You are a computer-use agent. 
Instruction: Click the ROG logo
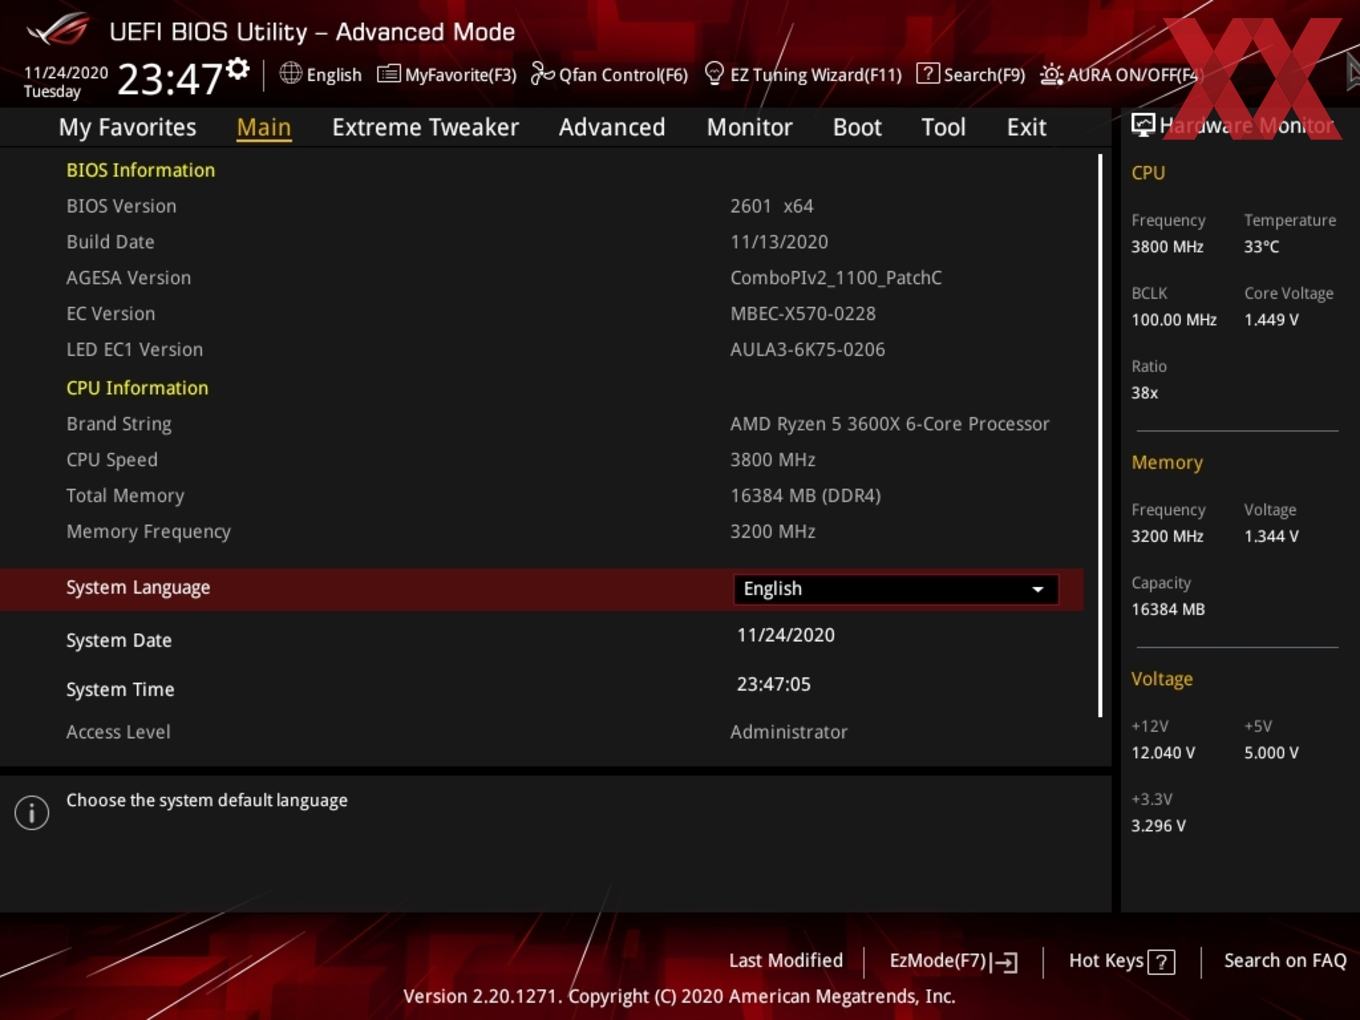pyautogui.click(x=57, y=30)
